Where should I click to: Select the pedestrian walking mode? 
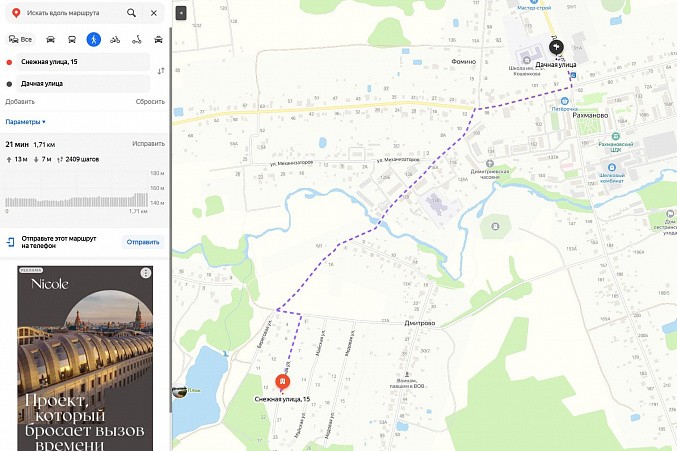(93, 40)
